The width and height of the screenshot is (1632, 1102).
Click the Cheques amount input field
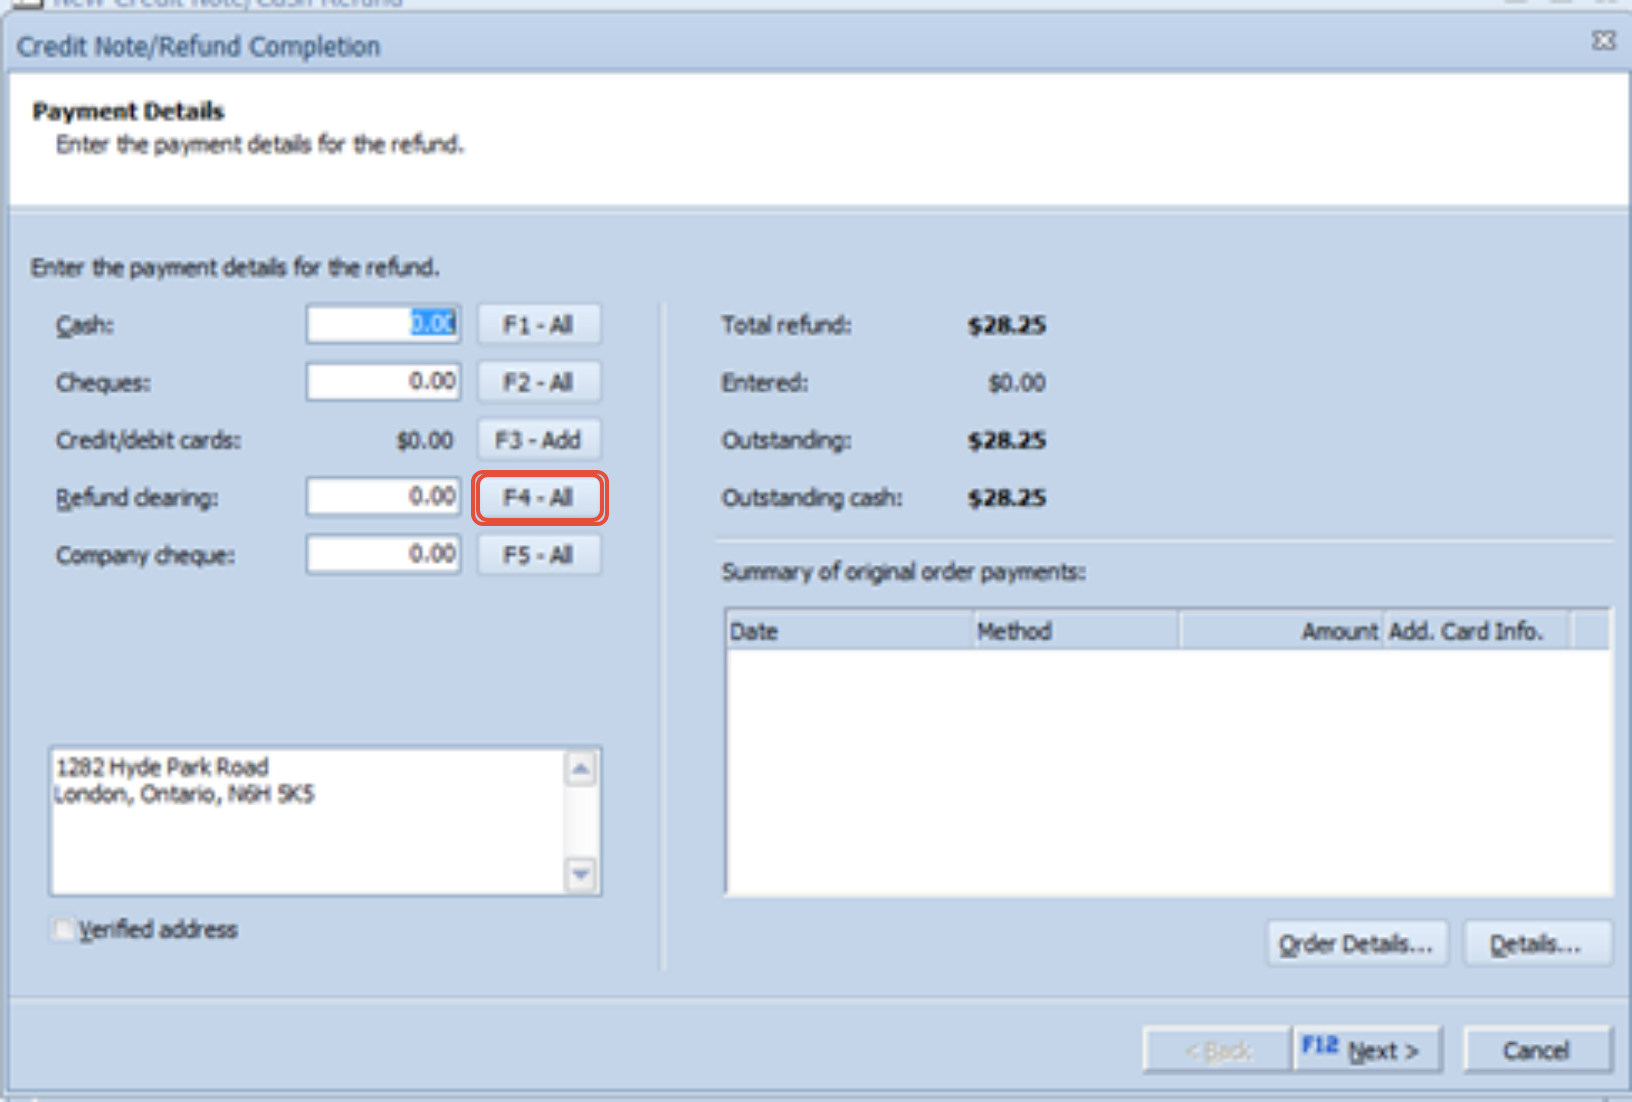pyautogui.click(x=382, y=381)
